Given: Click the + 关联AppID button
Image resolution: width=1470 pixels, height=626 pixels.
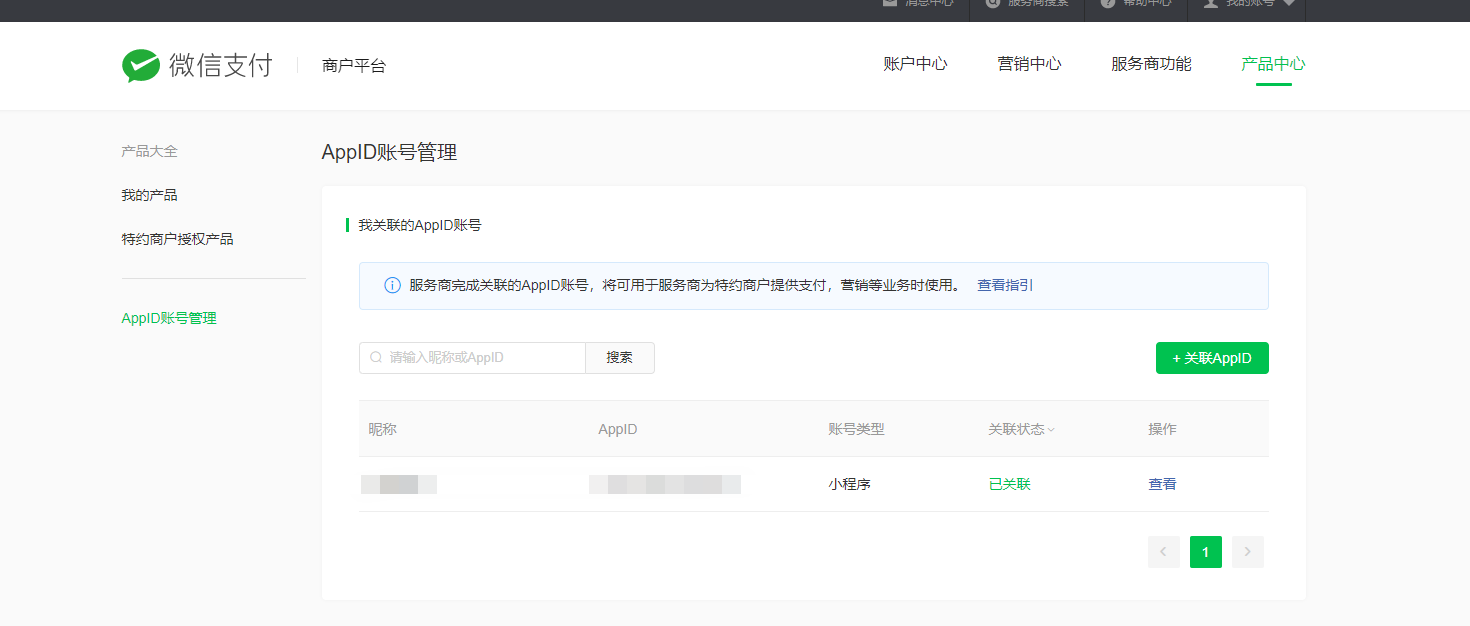Looking at the screenshot, I should 1212,358.
